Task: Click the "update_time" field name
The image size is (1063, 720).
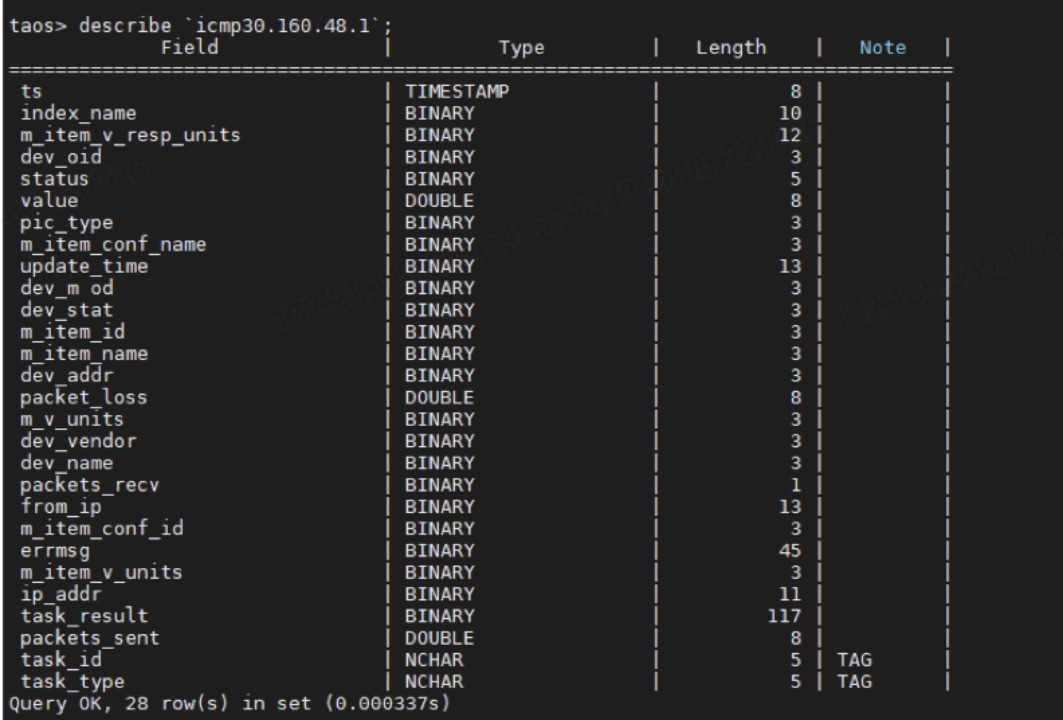Action: click(84, 266)
